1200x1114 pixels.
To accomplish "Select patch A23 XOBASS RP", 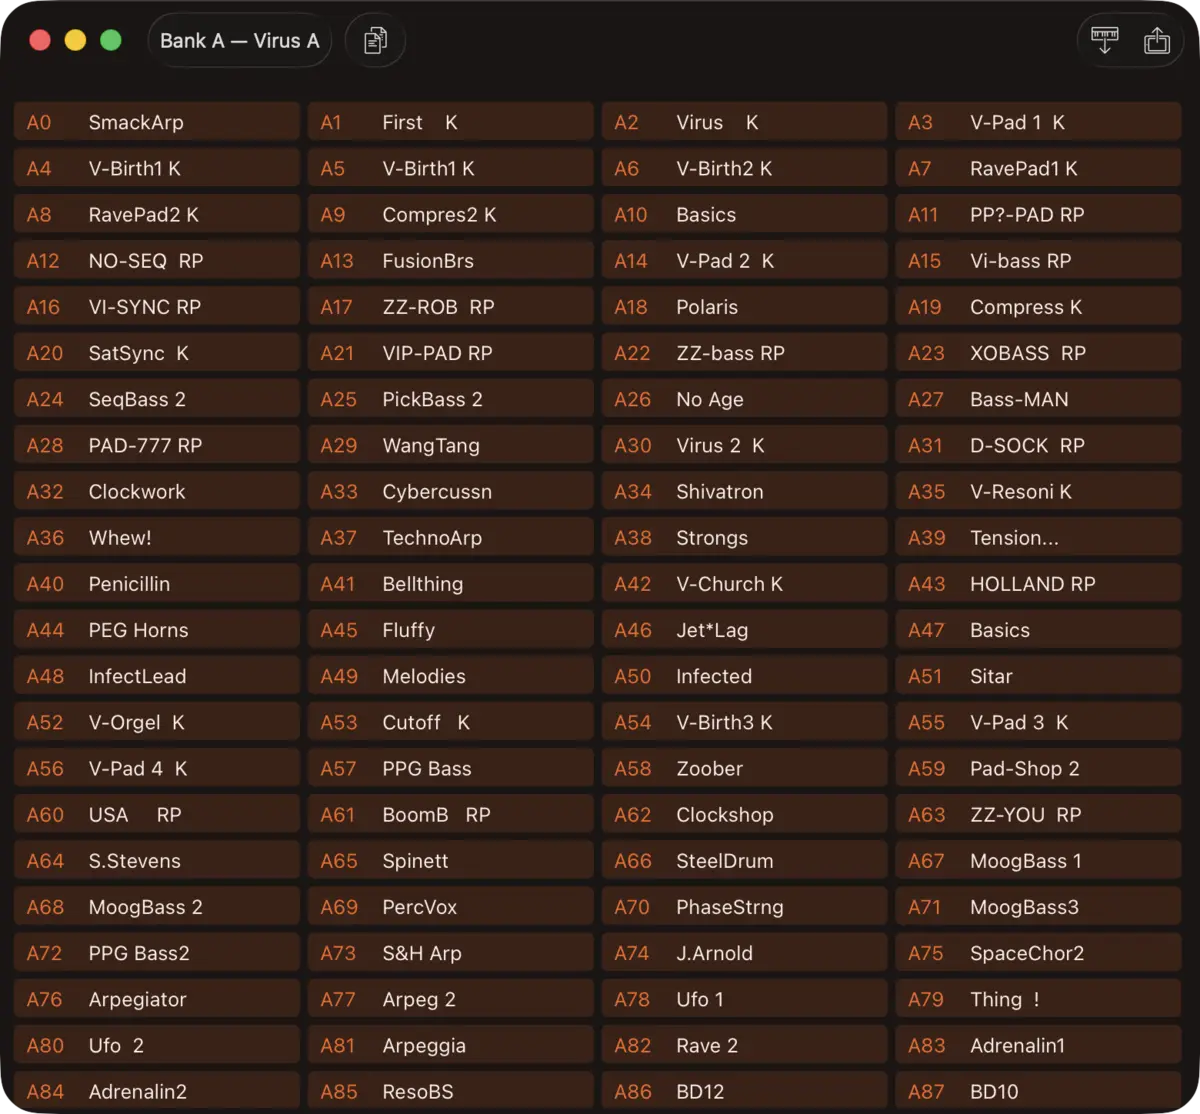I will [x=1039, y=353].
